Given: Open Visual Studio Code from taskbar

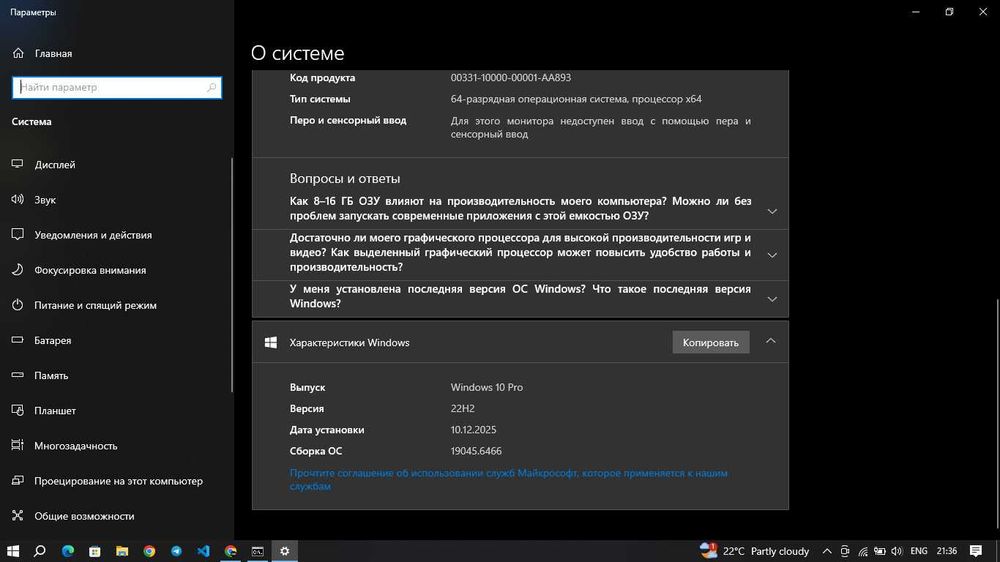Looking at the screenshot, I should [x=203, y=551].
